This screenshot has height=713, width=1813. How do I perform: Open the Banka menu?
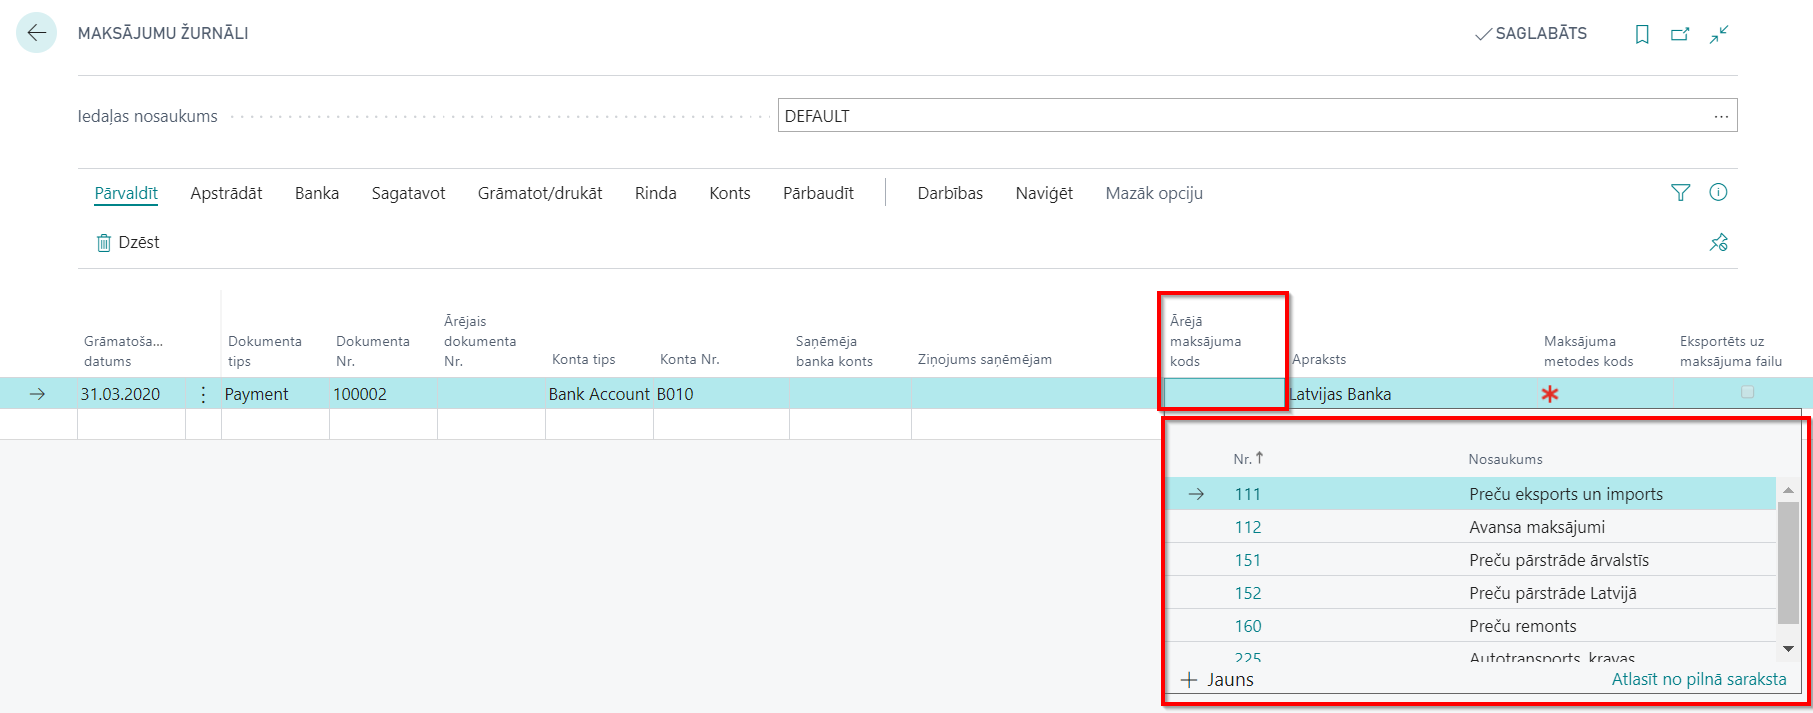tap(317, 193)
